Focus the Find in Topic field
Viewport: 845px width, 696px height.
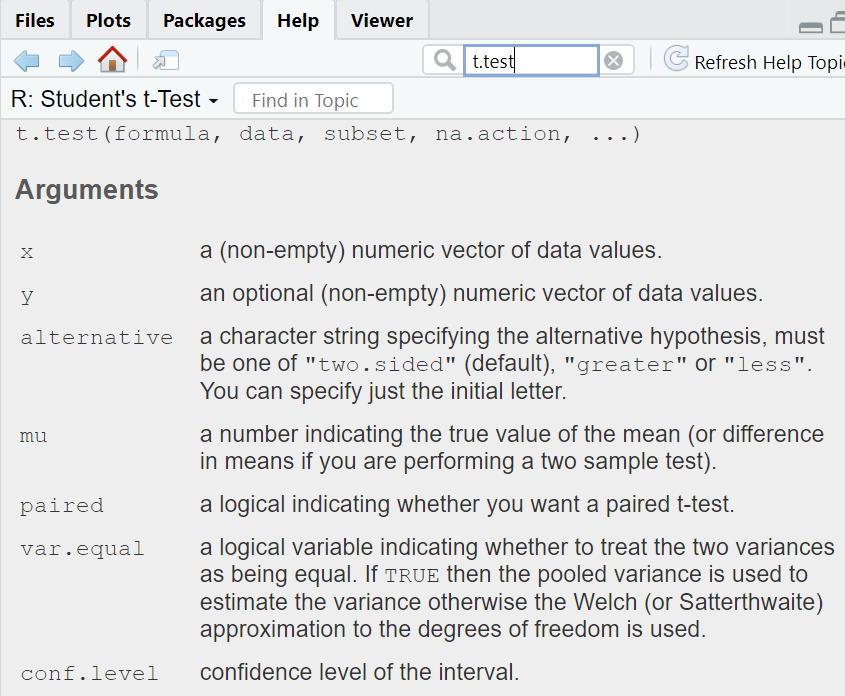pos(313,99)
